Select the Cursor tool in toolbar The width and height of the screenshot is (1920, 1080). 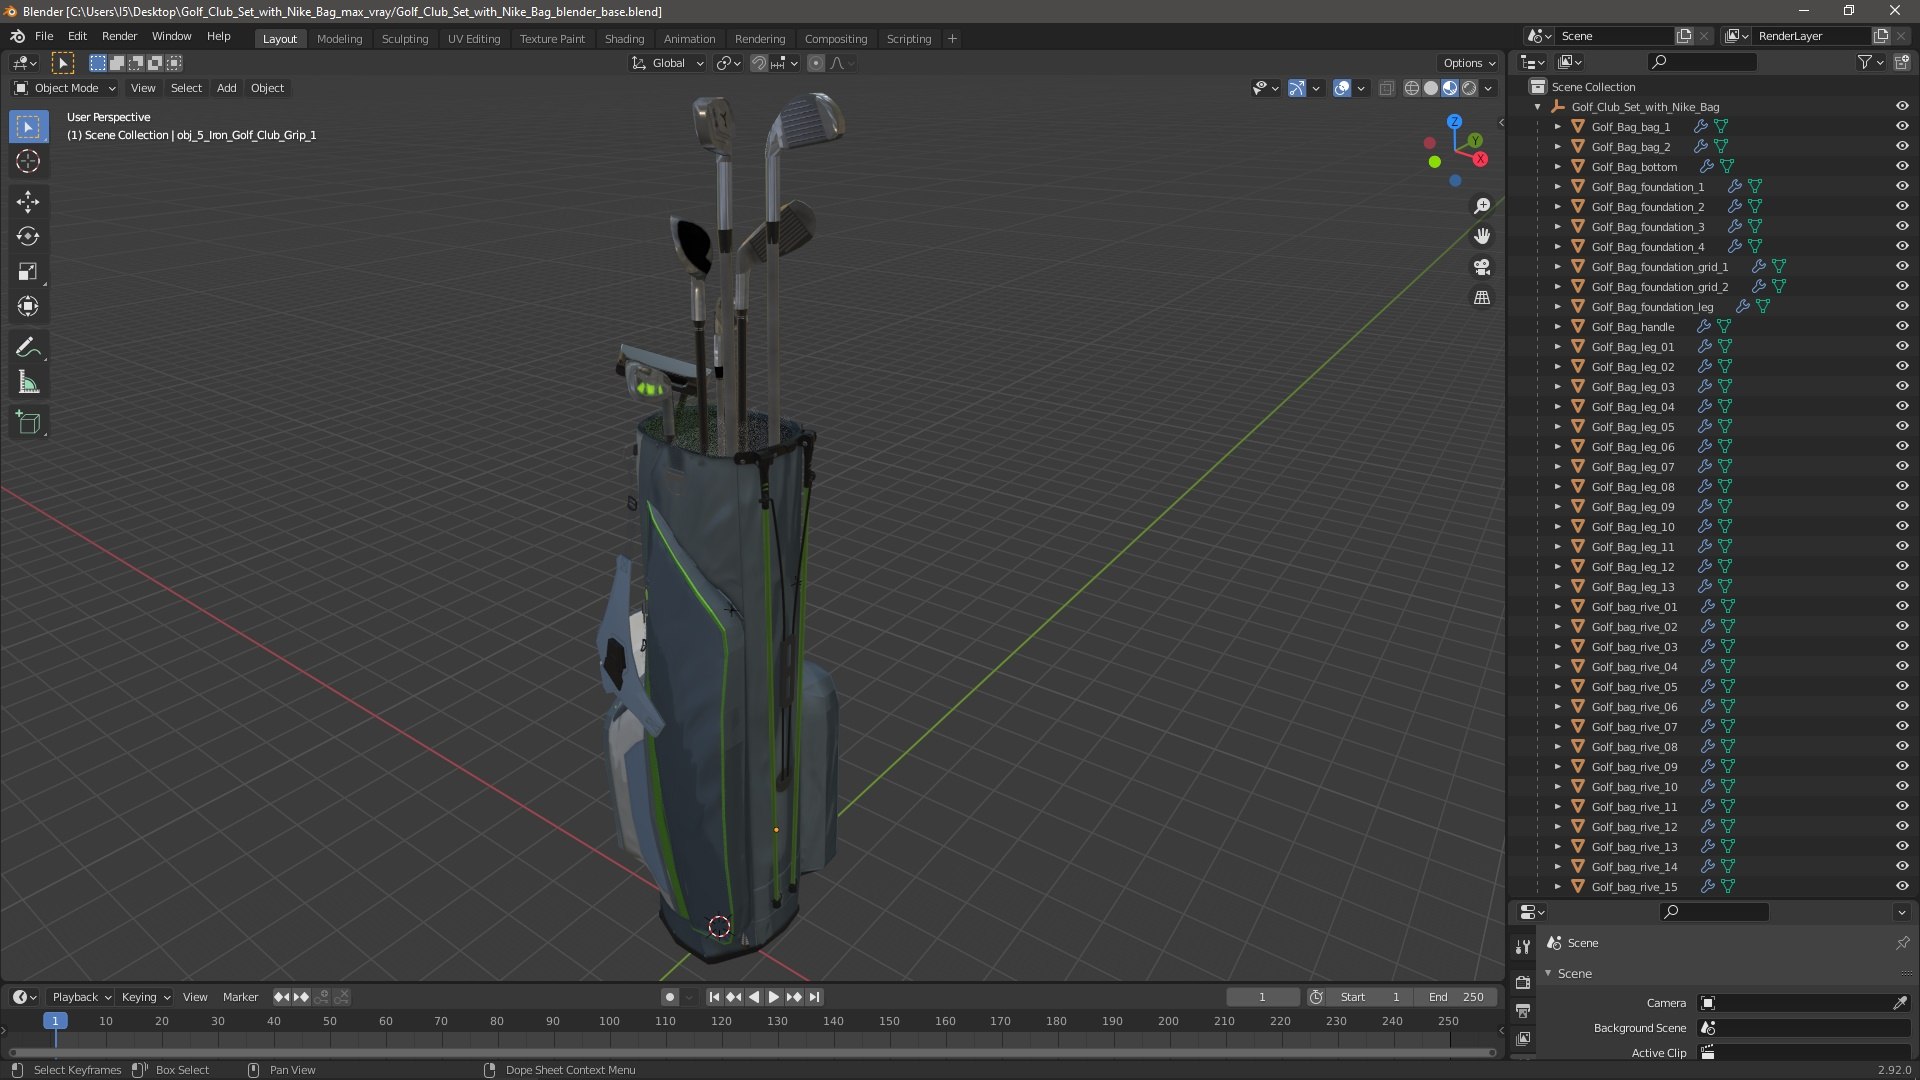[x=28, y=162]
